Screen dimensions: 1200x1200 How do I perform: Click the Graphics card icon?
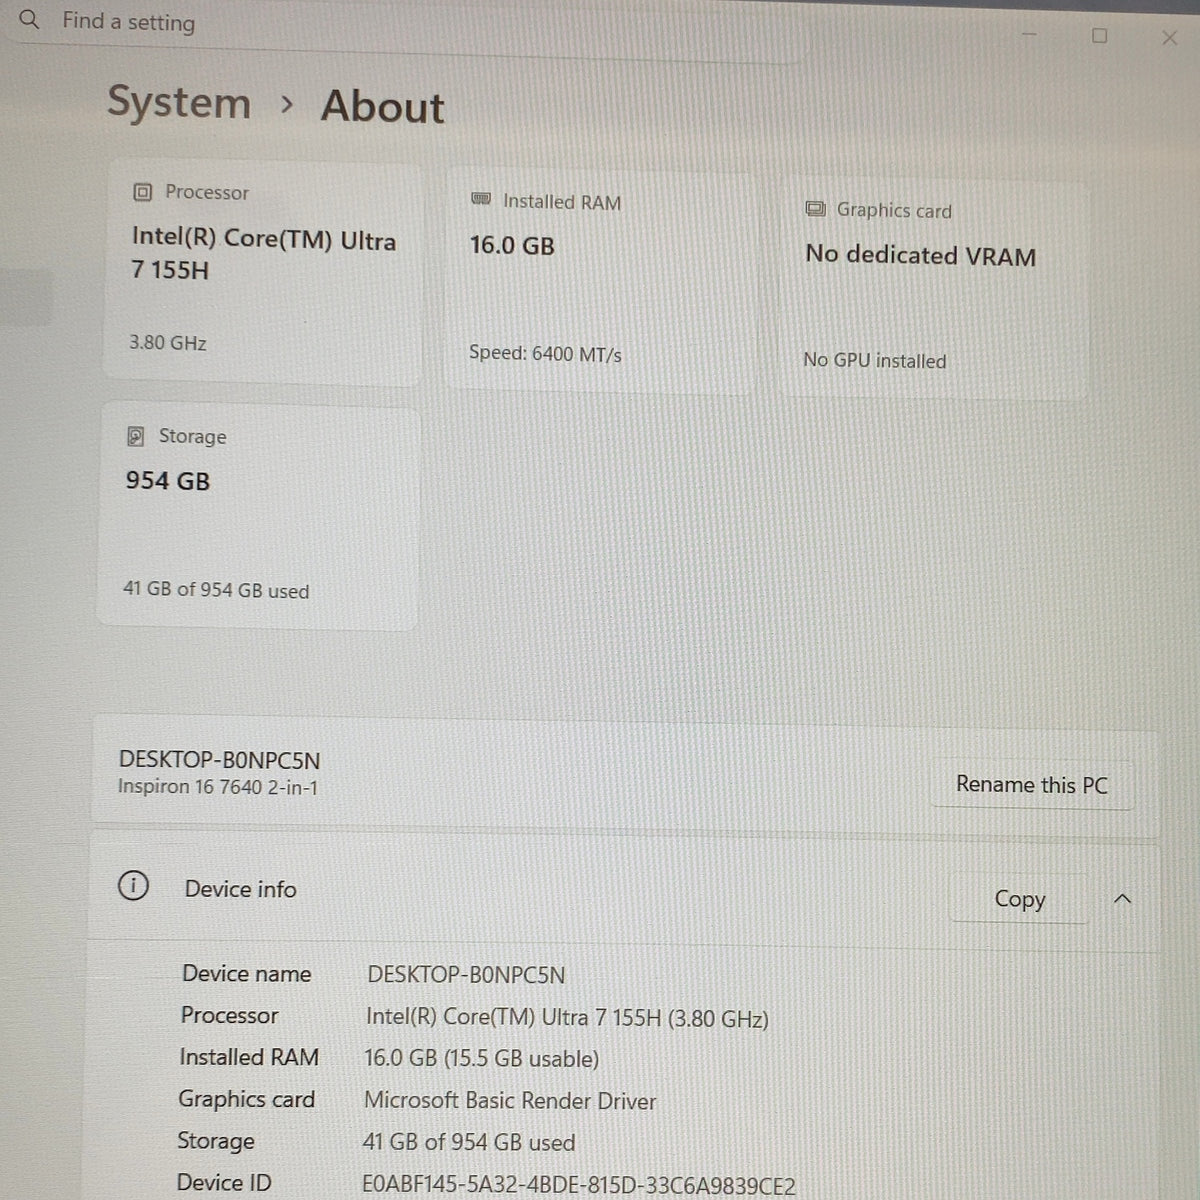[x=815, y=209]
